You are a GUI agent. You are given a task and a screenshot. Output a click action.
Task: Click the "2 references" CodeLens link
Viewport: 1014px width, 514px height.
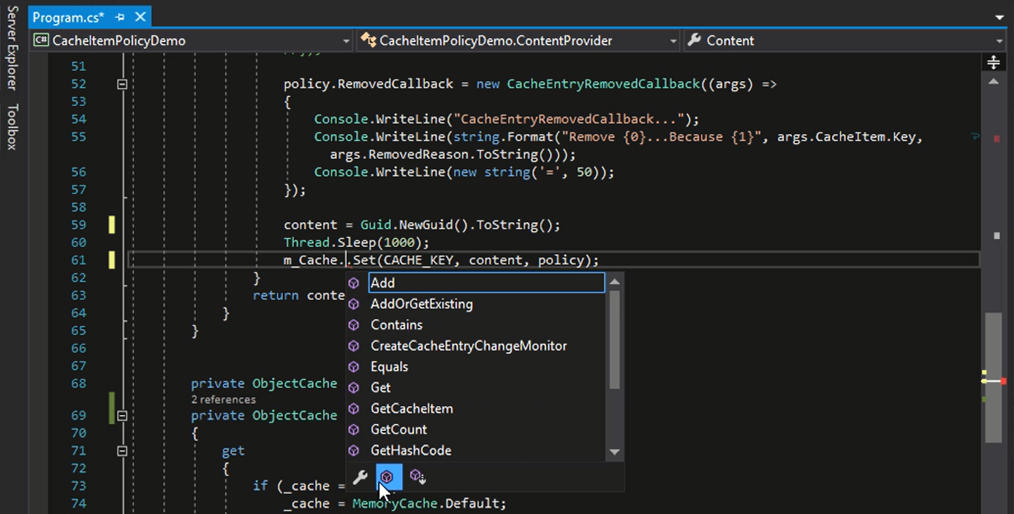coord(223,400)
